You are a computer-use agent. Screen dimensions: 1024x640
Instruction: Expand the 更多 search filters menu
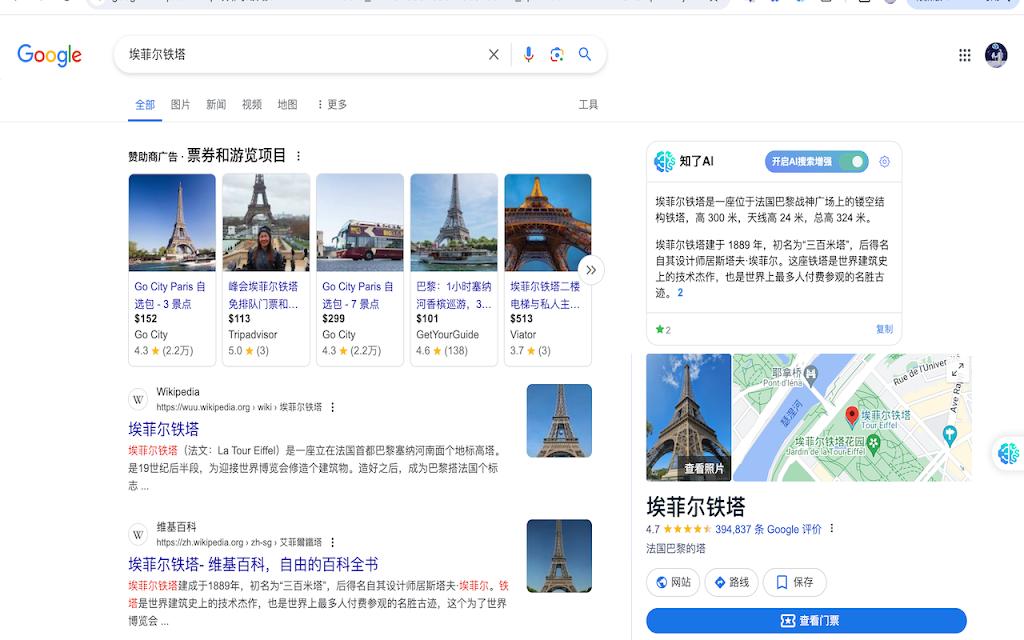[x=332, y=104]
